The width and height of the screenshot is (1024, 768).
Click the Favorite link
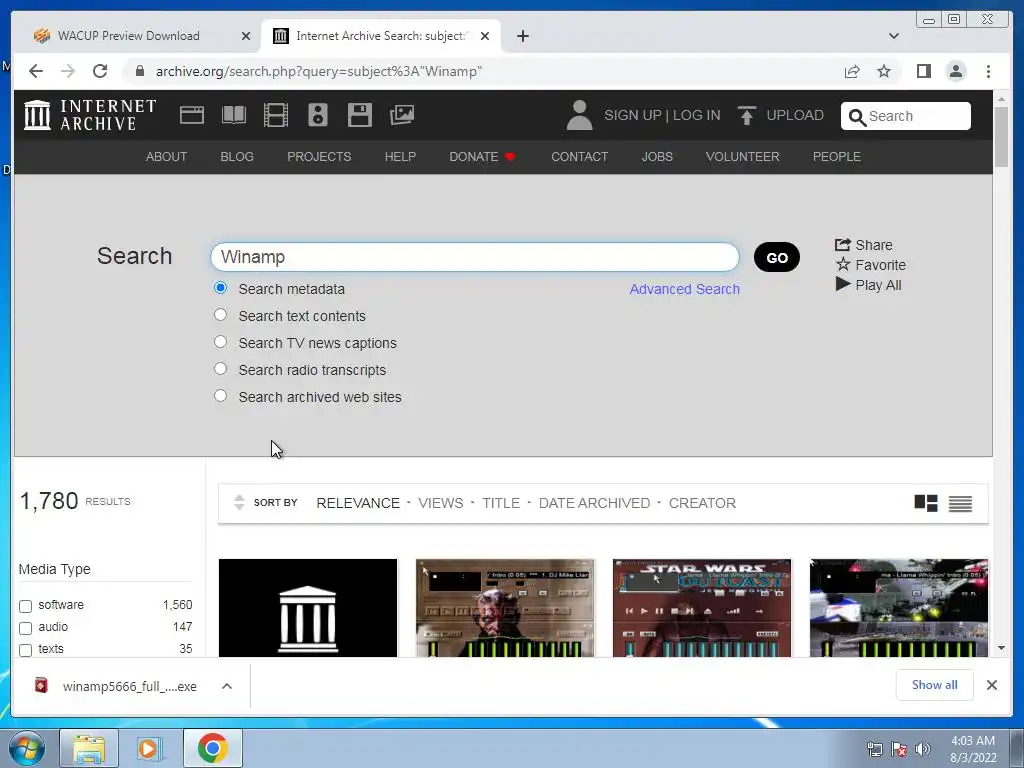pos(871,265)
